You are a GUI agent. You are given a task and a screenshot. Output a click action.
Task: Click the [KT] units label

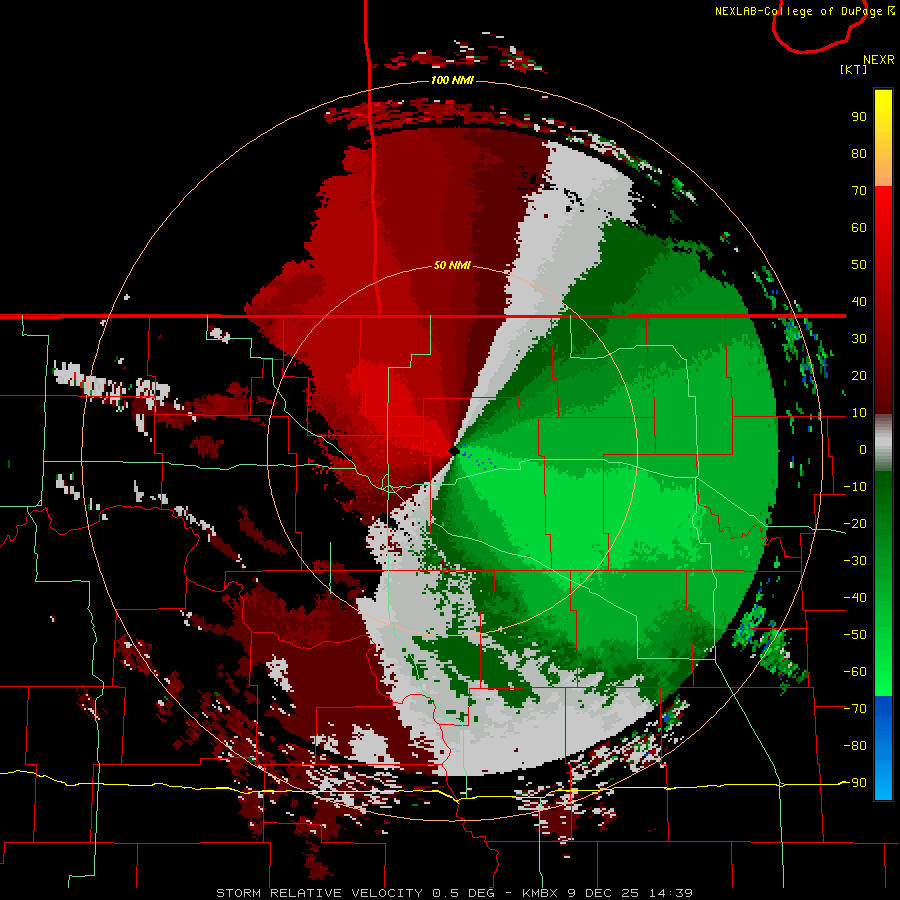click(854, 69)
